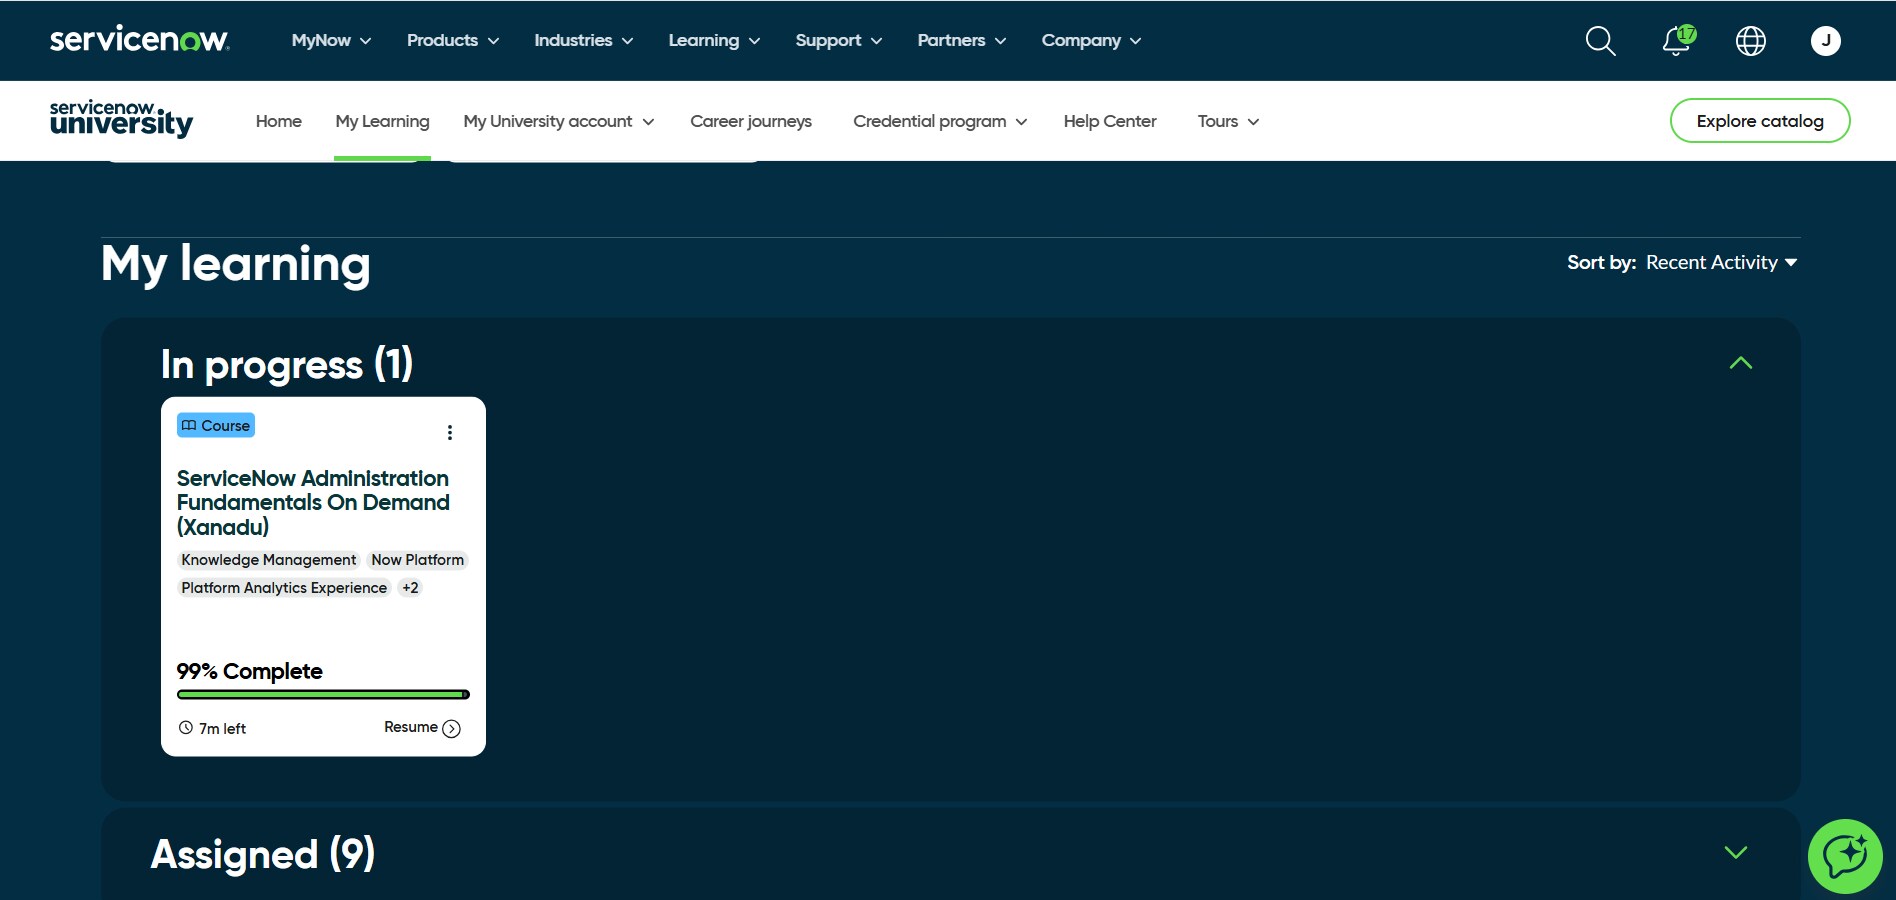The image size is (1896, 900).
Task: Show the +2 additional tags
Action: coord(410,588)
